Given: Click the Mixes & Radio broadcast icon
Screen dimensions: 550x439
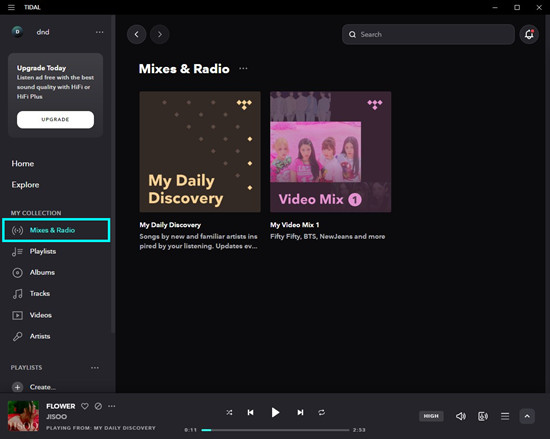Looking at the screenshot, I should pyautogui.click(x=18, y=230).
